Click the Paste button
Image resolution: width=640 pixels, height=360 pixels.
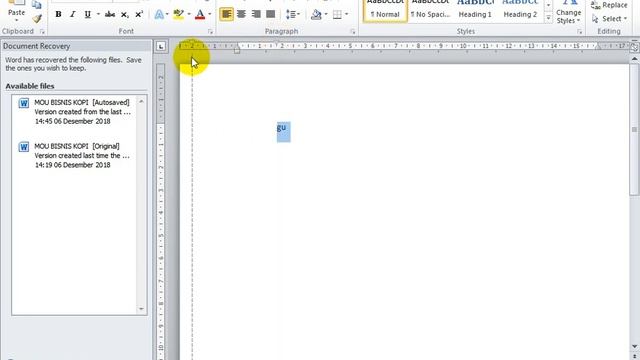(x=16, y=10)
